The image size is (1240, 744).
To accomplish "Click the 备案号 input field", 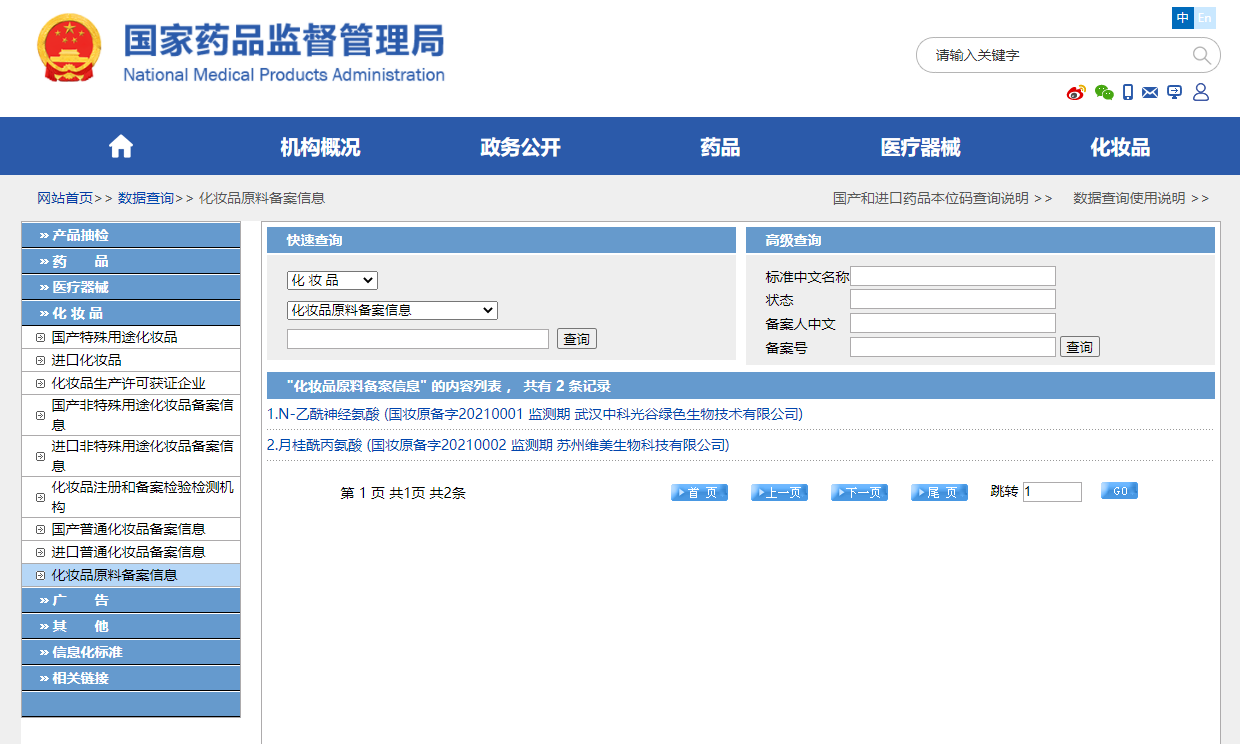I will (952, 347).
